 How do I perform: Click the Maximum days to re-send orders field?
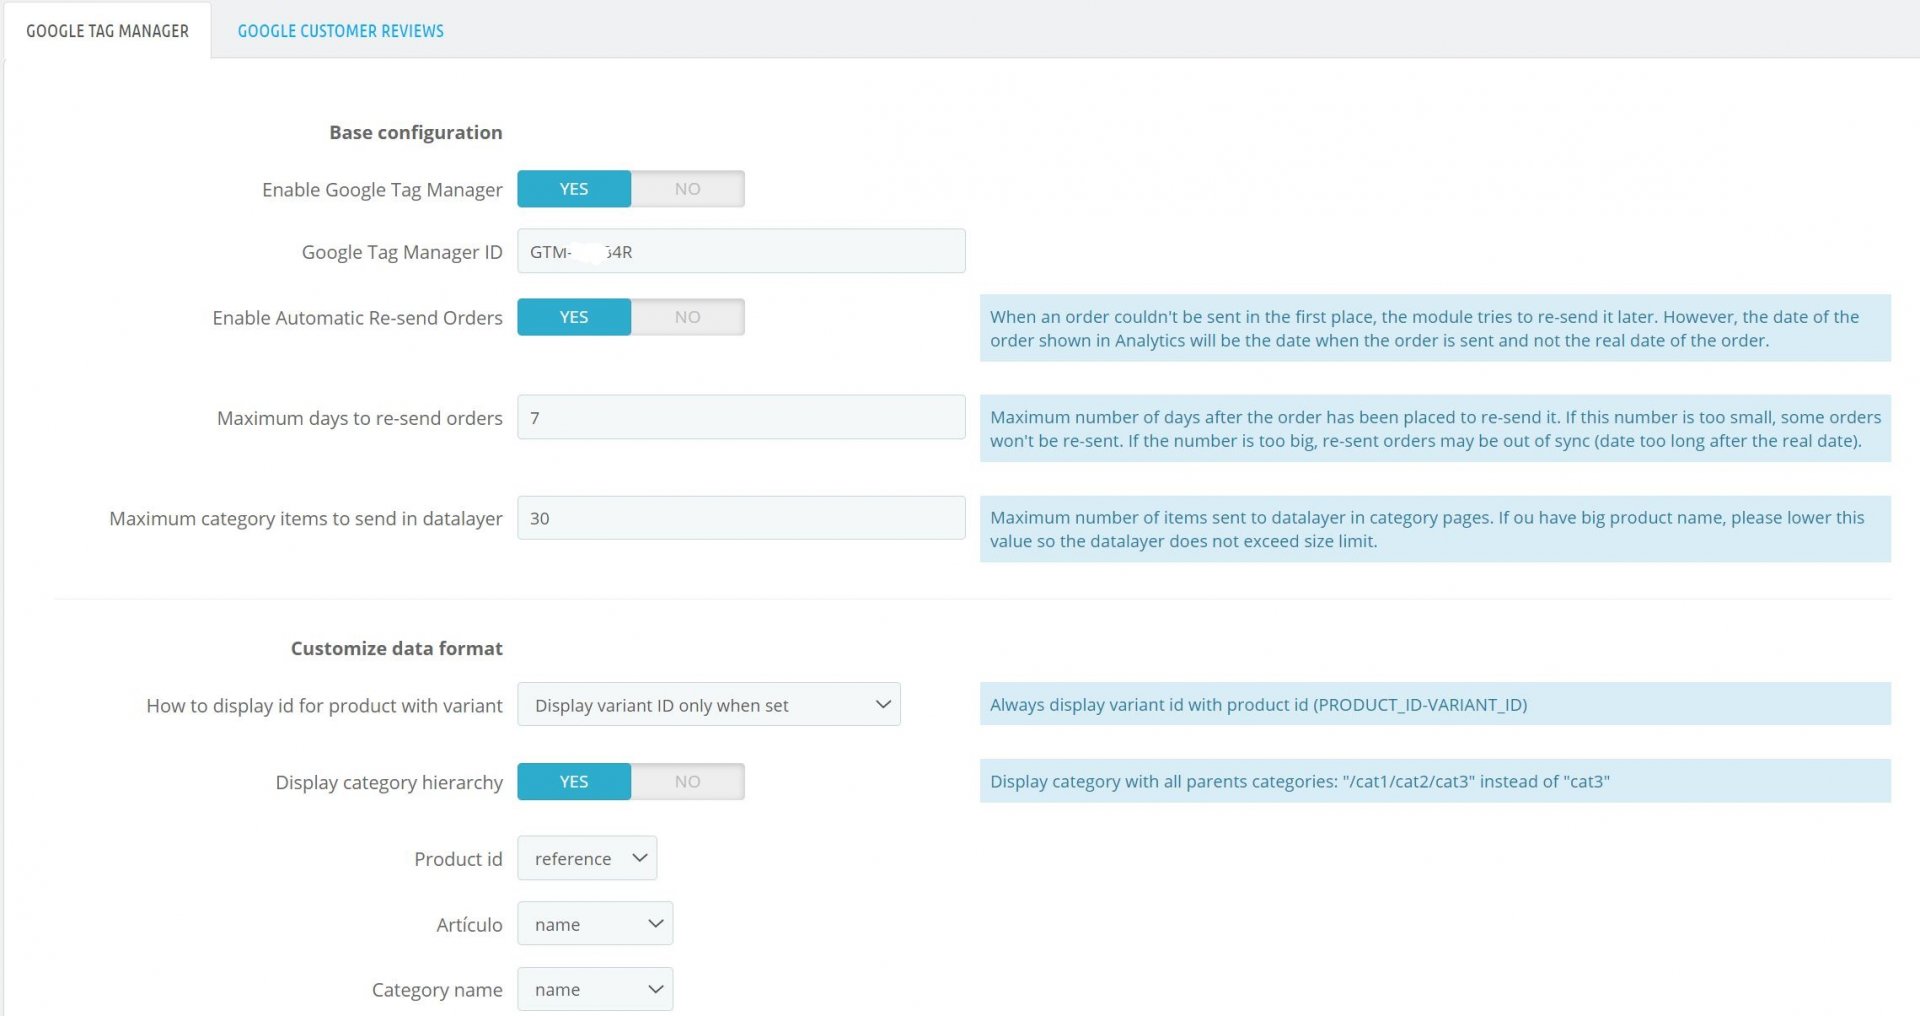[741, 417]
